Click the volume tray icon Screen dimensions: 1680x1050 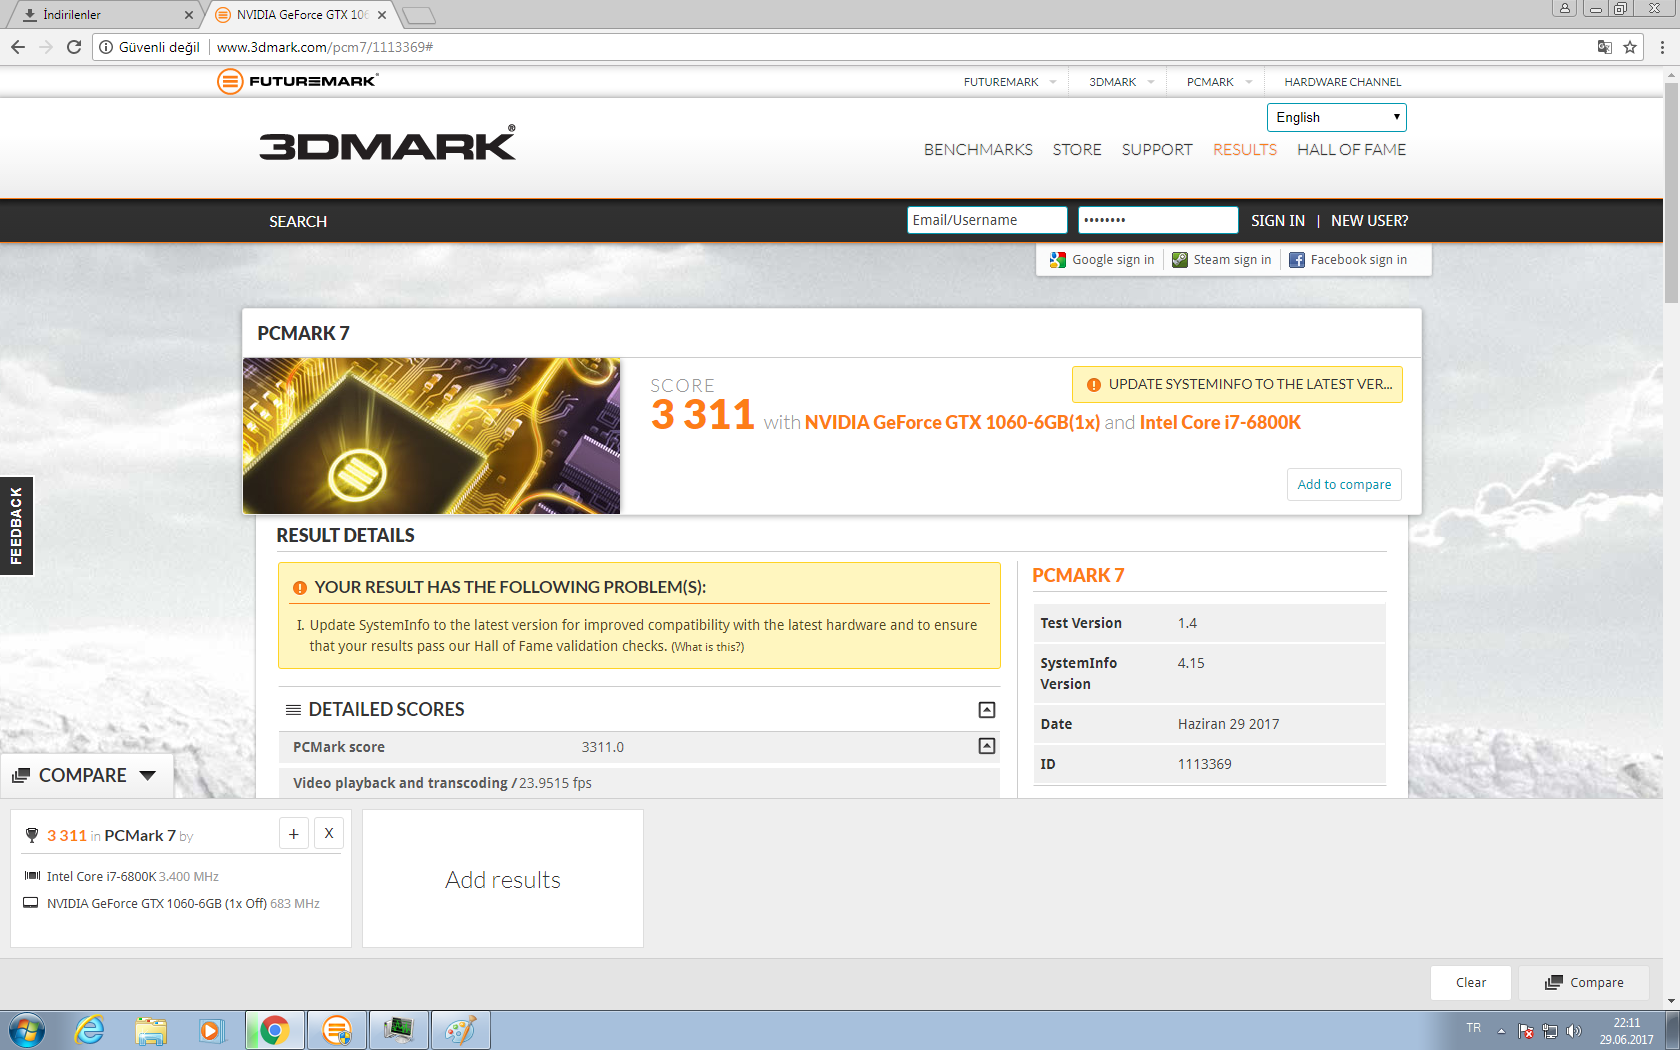coord(1574,1031)
